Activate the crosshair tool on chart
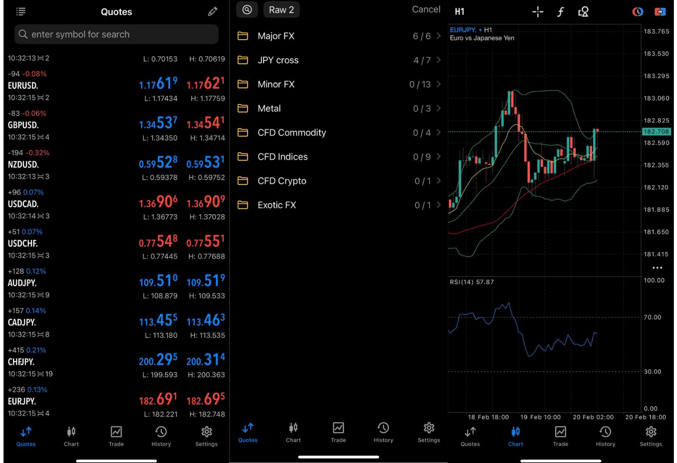677x463 pixels. tap(538, 12)
